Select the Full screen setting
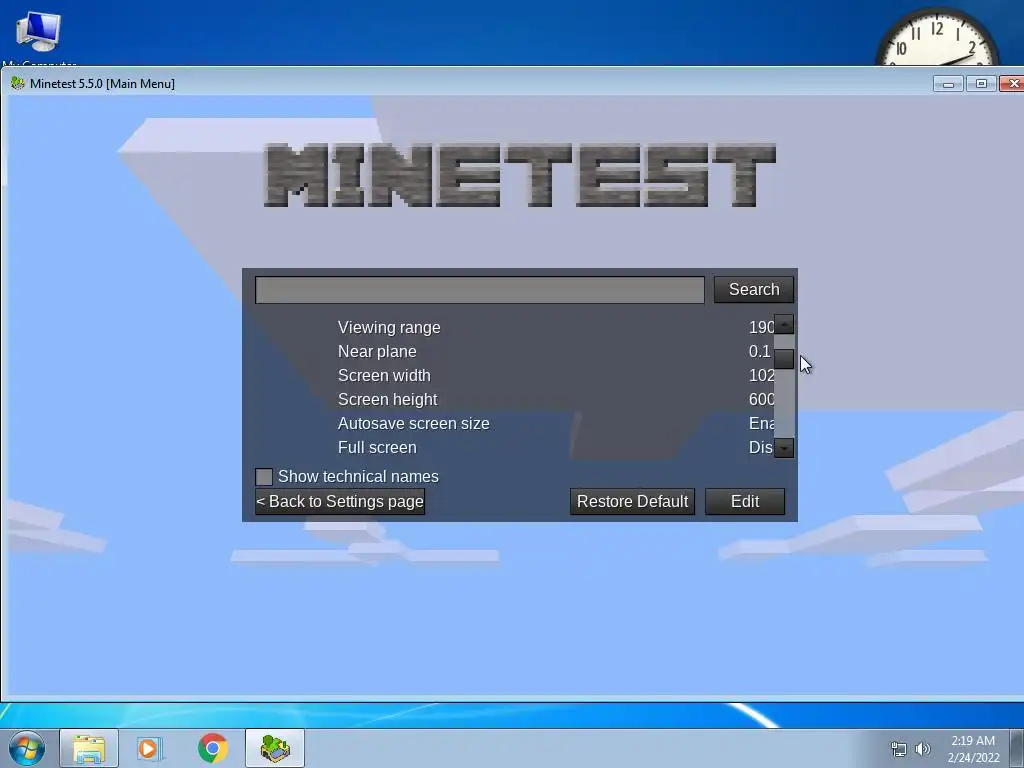 point(515,447)
